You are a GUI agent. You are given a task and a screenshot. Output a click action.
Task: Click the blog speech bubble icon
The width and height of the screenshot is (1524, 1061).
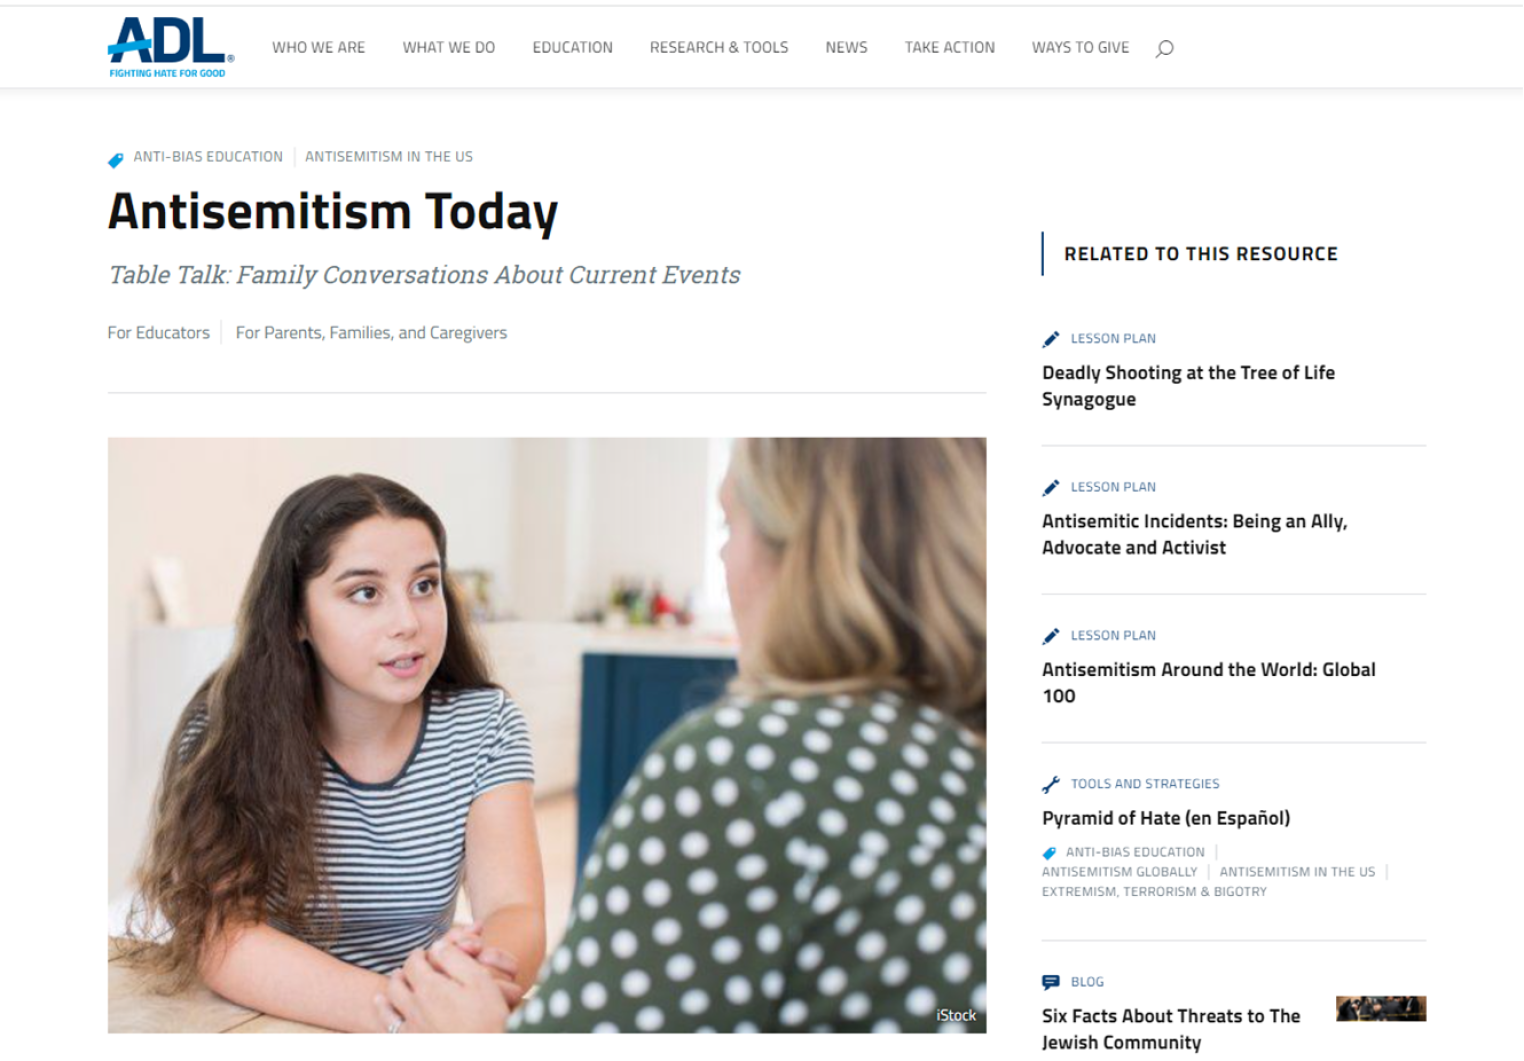click(x=1050, y=982)
